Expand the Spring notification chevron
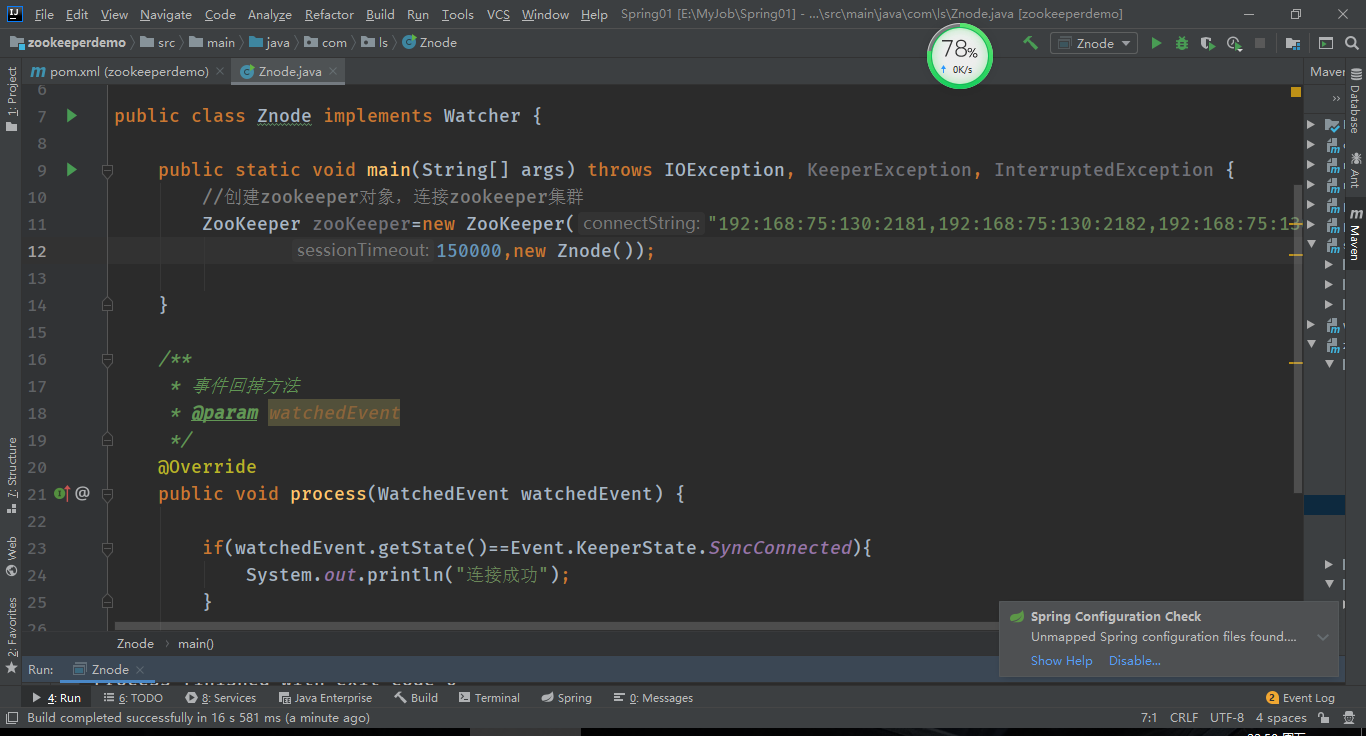Viewport: 1366px width, 736px height. point(1323,638)
